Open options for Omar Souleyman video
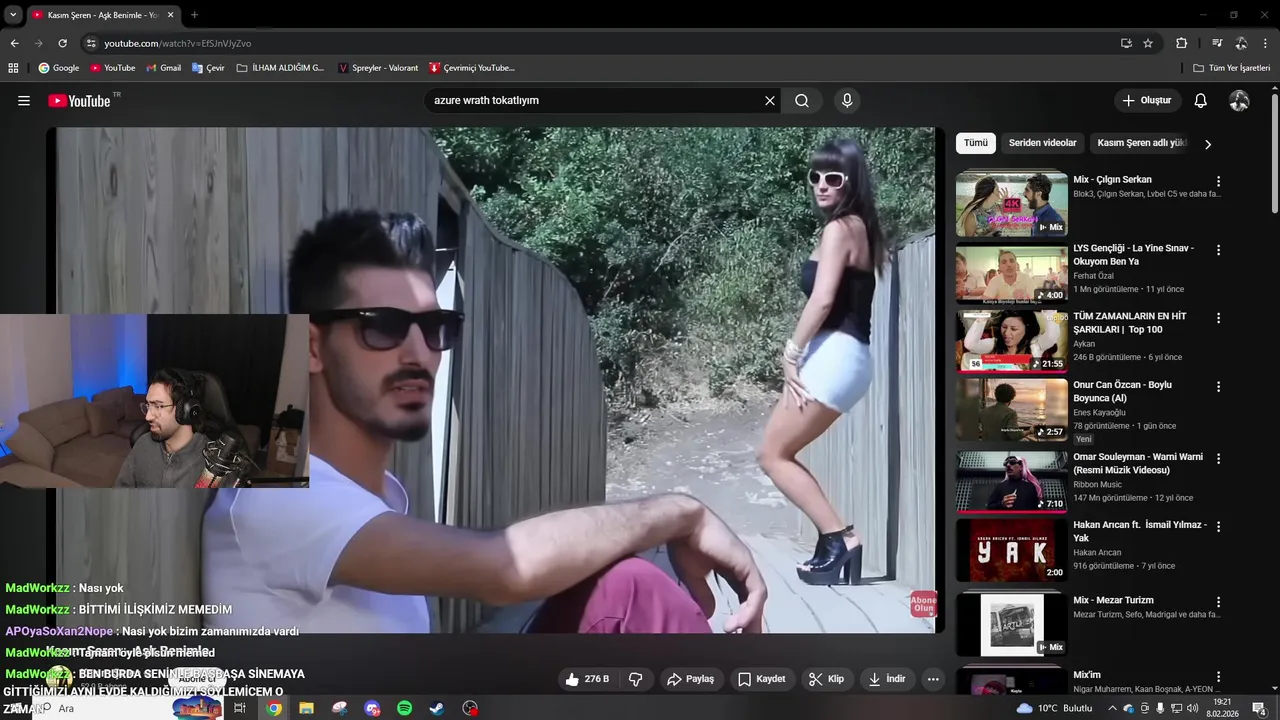 click(x=1218, y=459)
